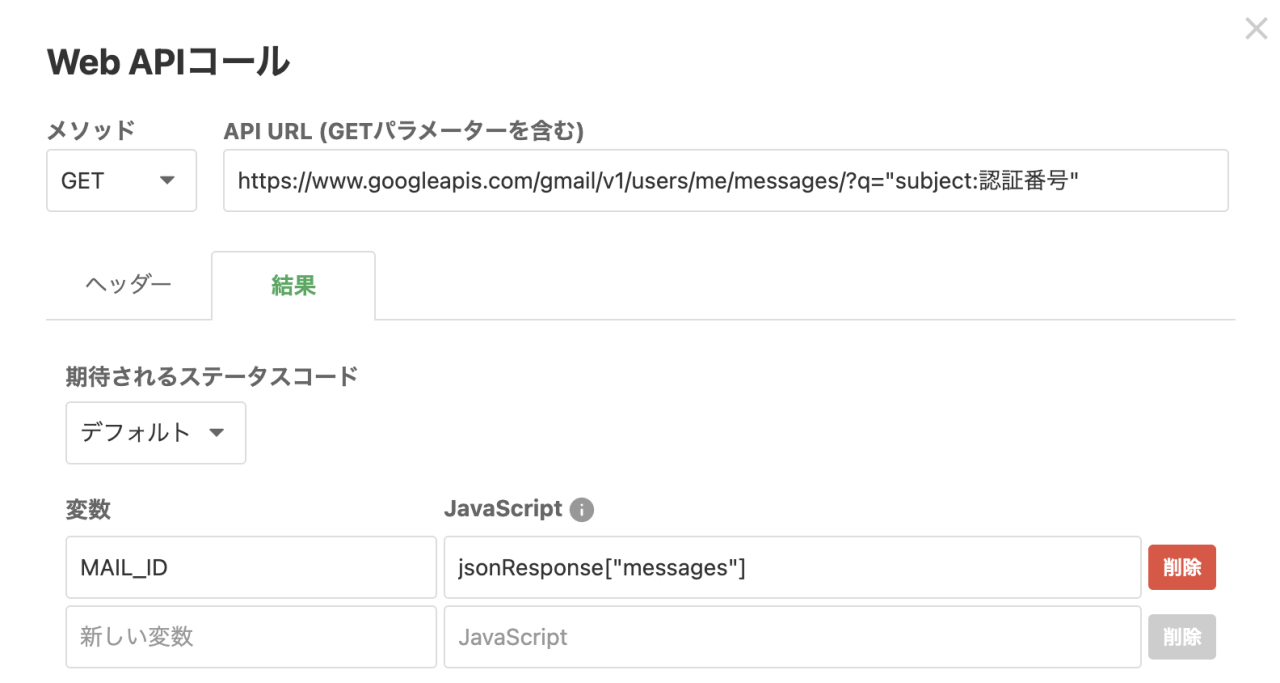The image size is (1280, 683).
Task: Select the 結果 tab
Action: [x=293, y=285]
